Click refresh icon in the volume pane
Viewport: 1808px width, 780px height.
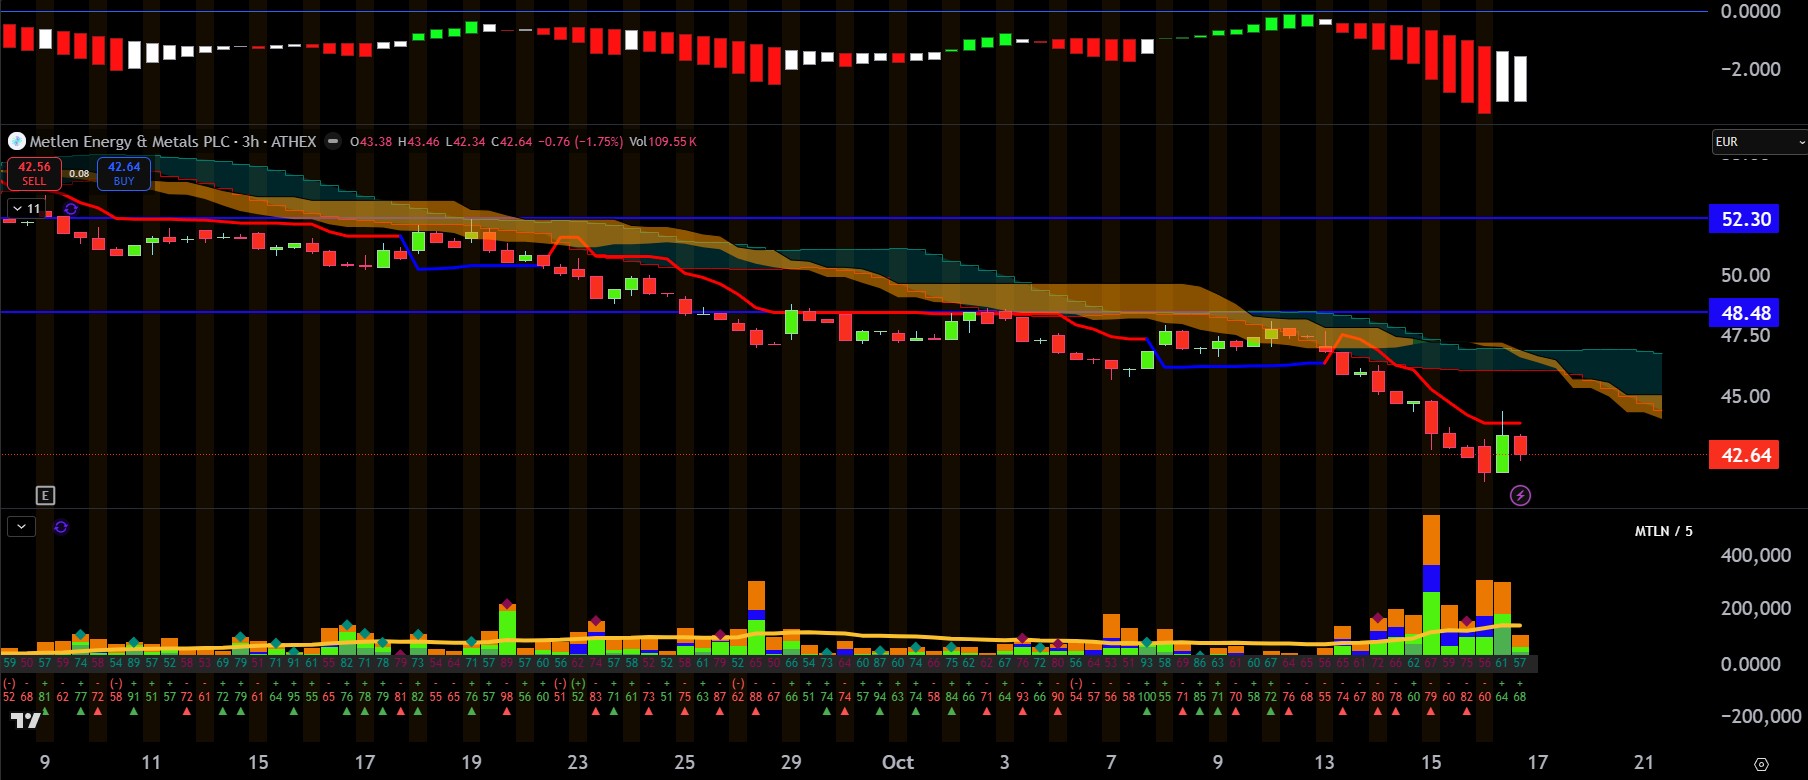click(x=61, y=527)
